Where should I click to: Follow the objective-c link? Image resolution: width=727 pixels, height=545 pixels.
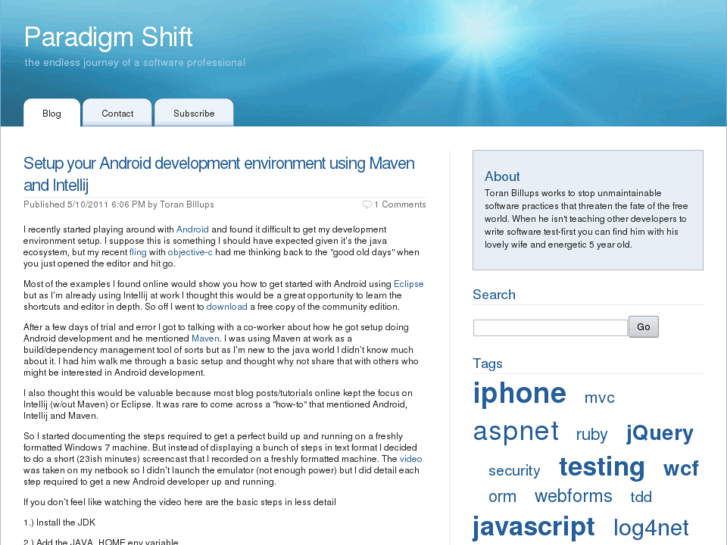pyautogui.click(x=190, y=252)
